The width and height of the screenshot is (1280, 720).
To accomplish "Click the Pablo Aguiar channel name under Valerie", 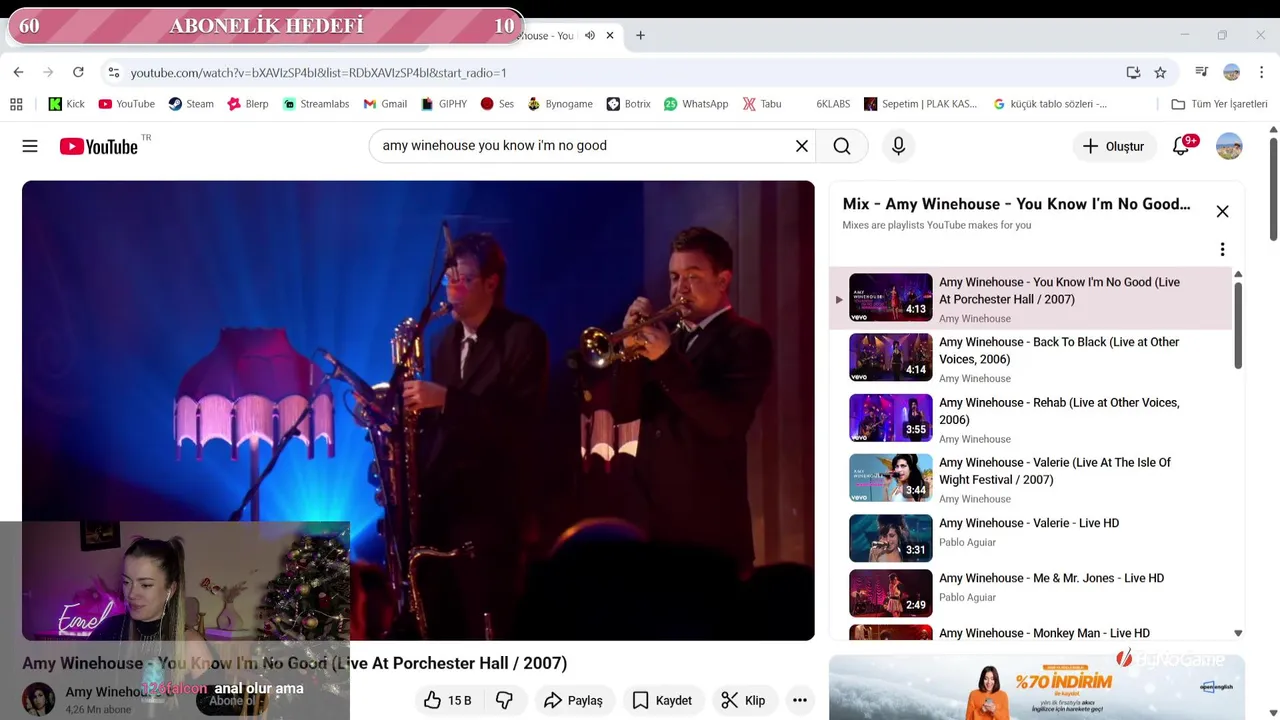I will (x=967, y=542).
